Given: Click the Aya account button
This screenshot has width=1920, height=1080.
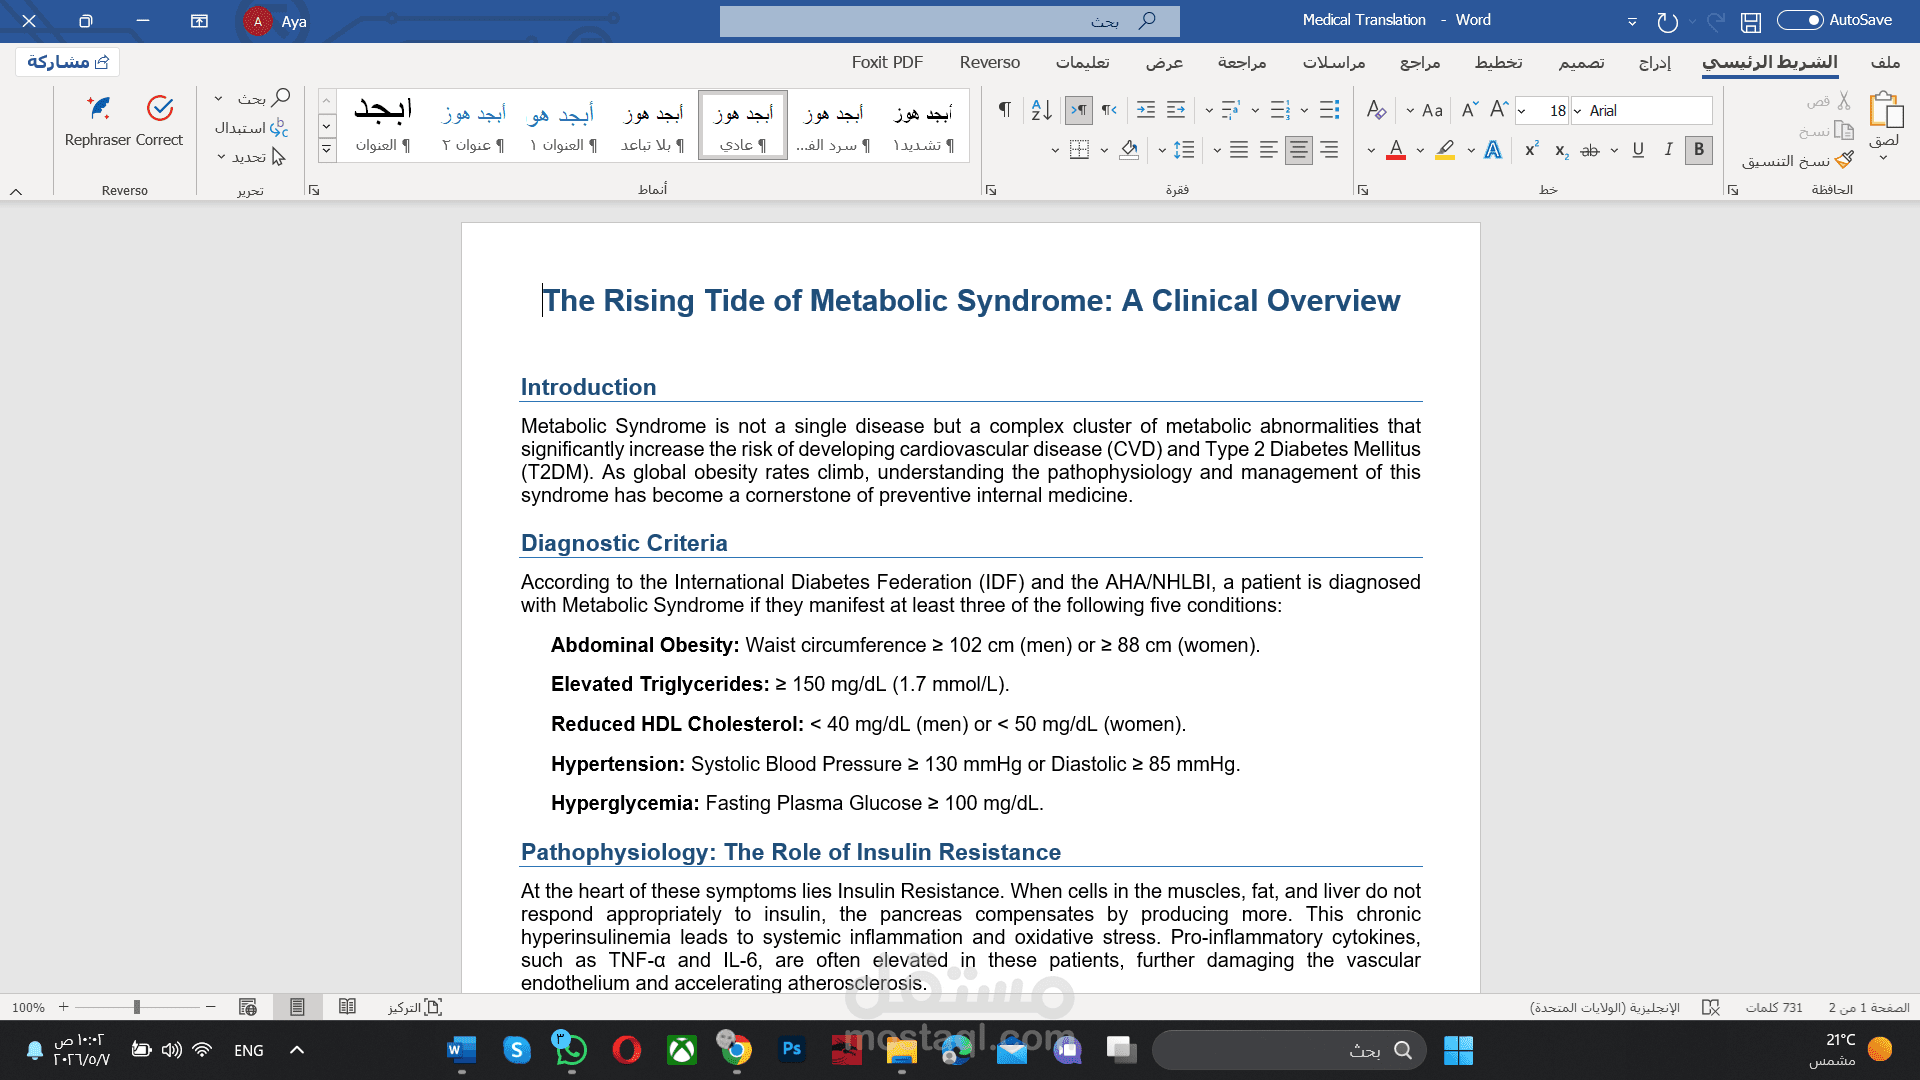Looking at the screenshot, I should (x=275, y=21).
